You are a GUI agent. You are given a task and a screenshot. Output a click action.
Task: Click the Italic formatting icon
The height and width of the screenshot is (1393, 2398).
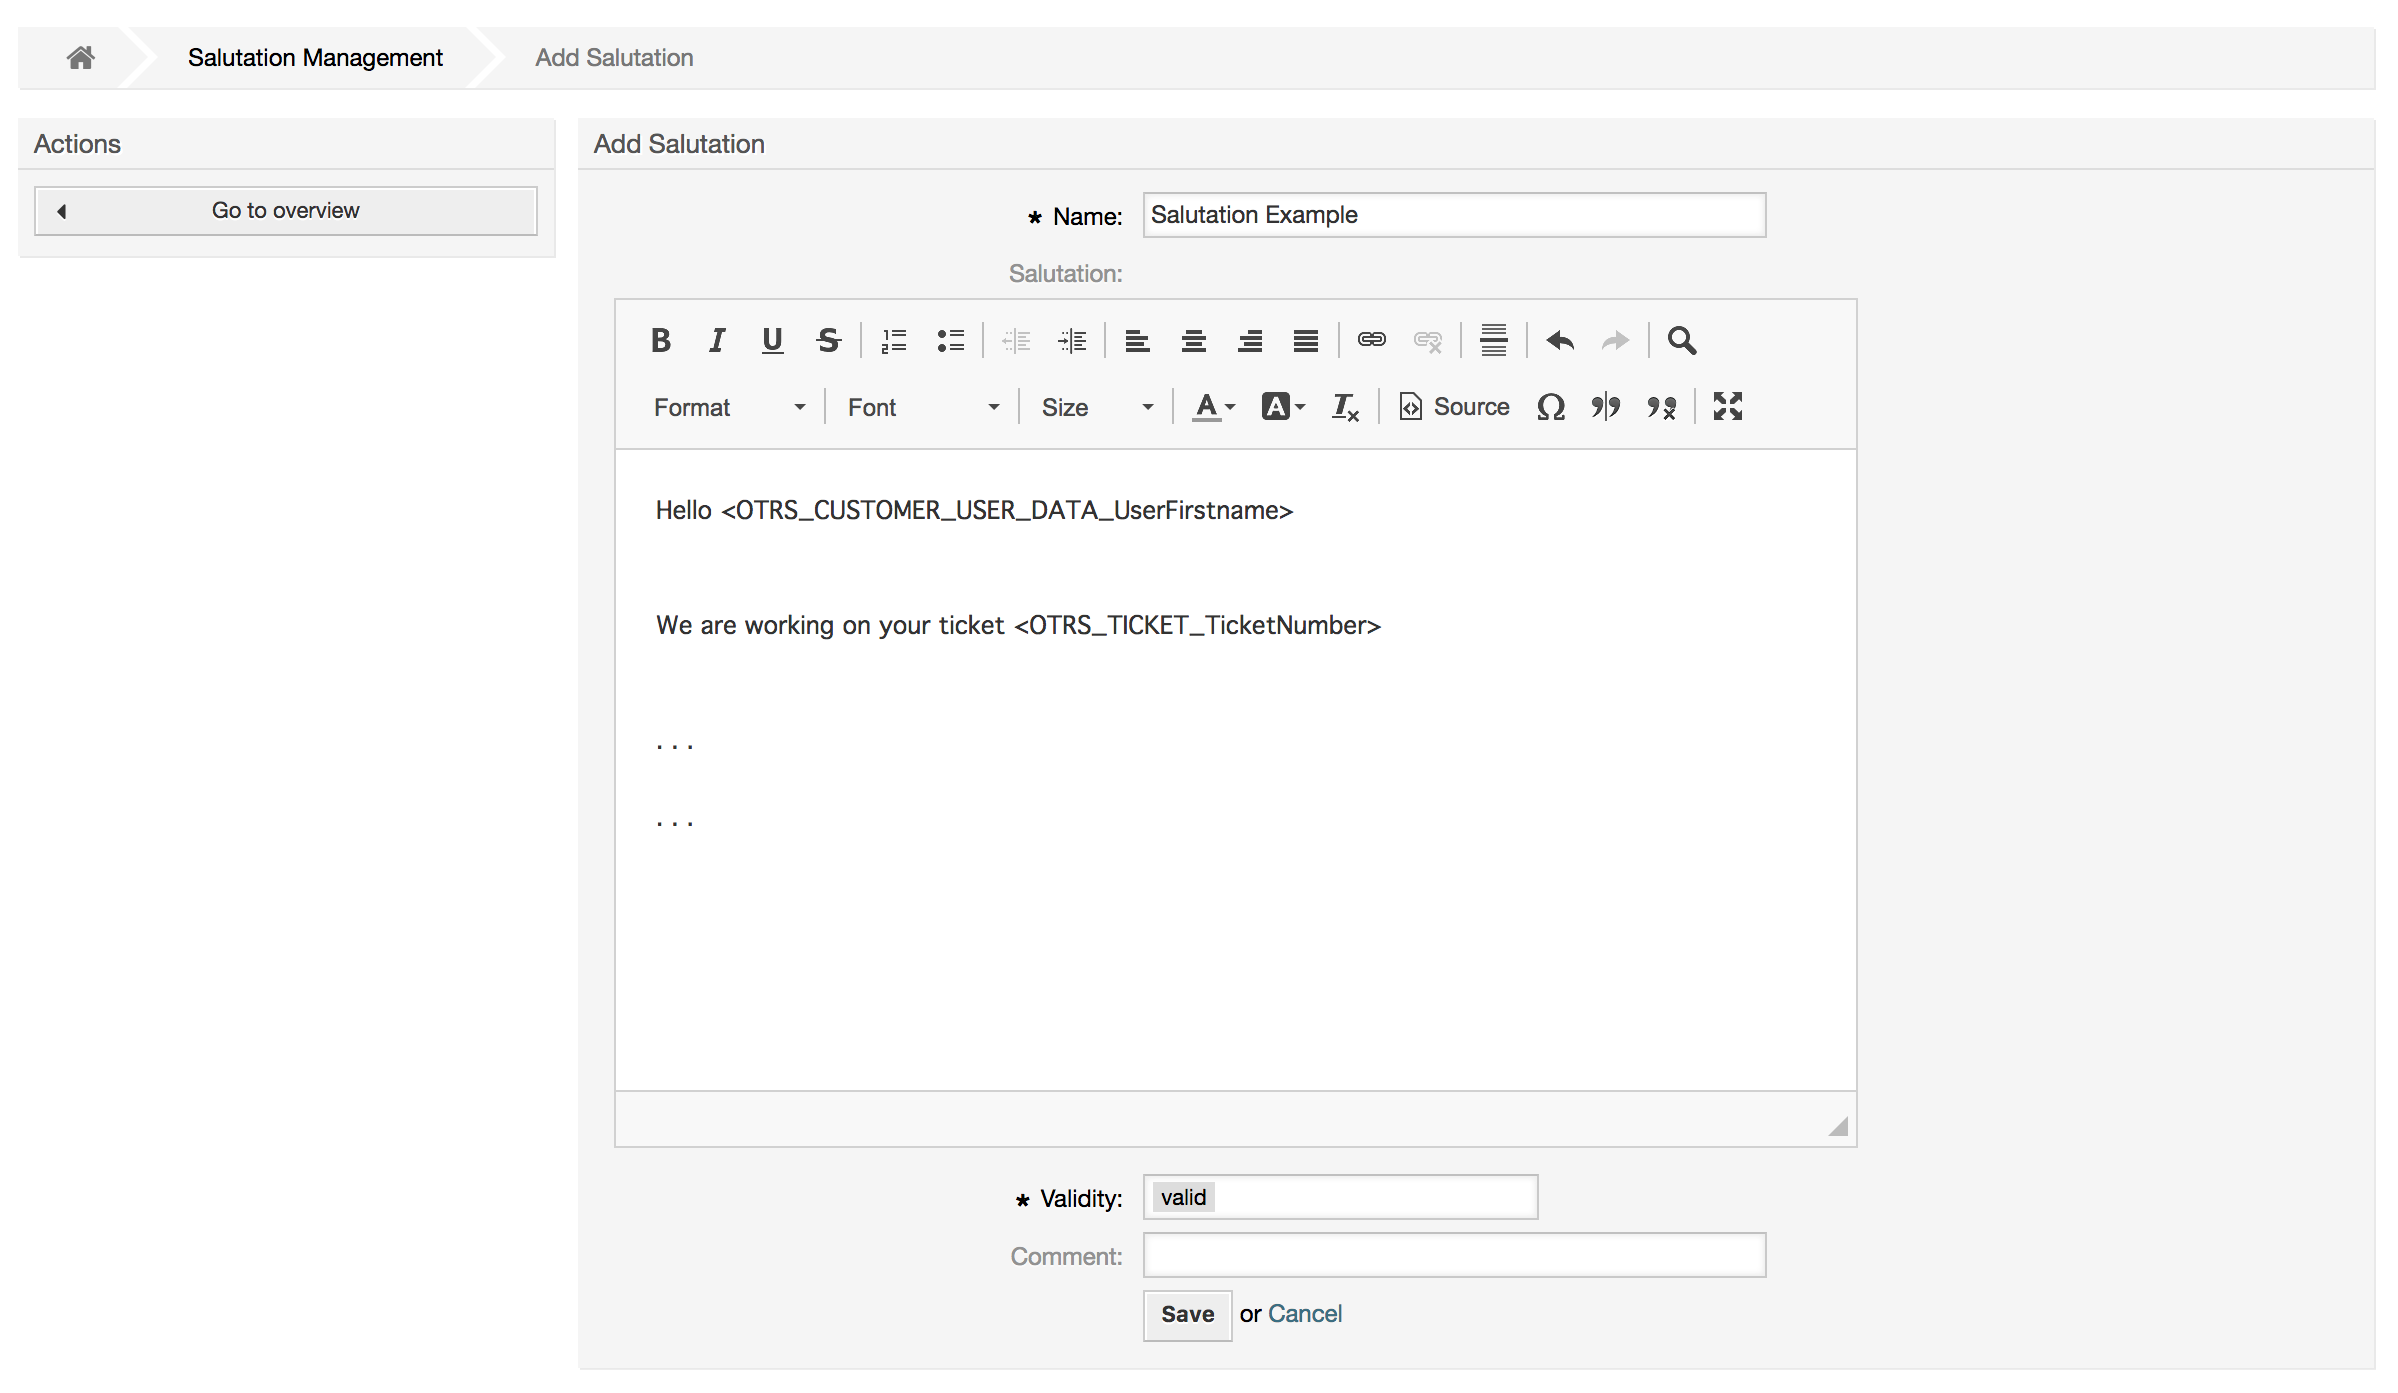(x=715, y=340)
